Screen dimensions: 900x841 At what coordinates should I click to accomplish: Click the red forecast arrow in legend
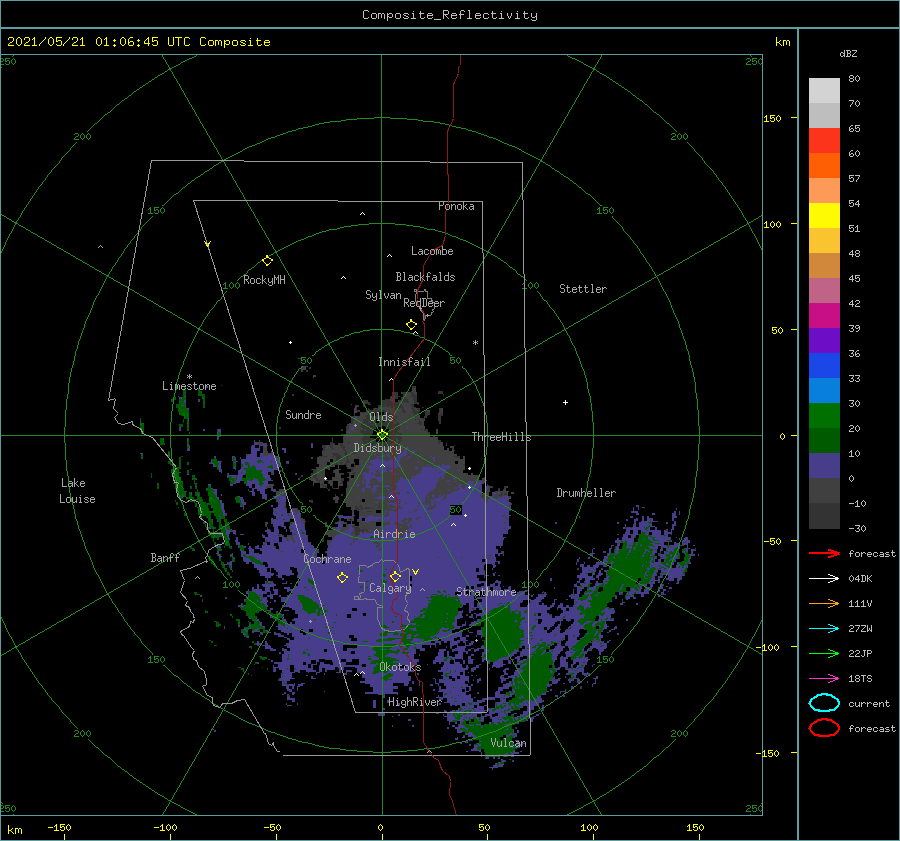pyautogui.click(x=824, y=553)
